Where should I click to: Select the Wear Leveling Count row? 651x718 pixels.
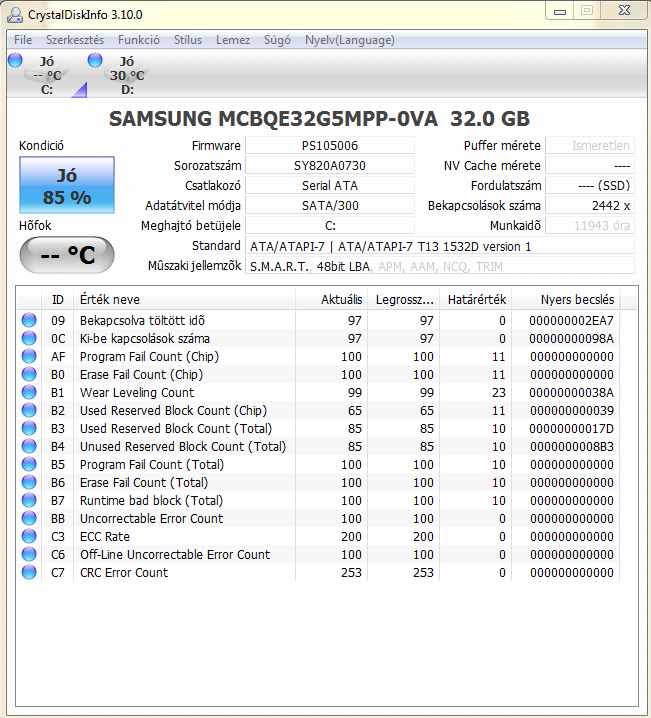[x=318, y=392]
